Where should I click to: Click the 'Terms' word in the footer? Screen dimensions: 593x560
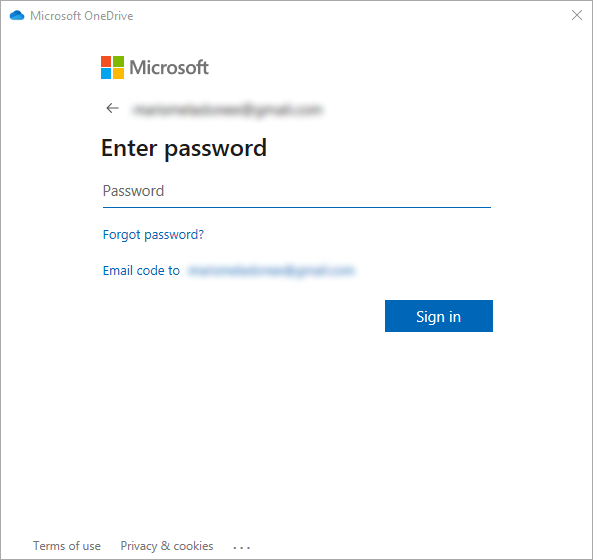[x=49, y=546]
